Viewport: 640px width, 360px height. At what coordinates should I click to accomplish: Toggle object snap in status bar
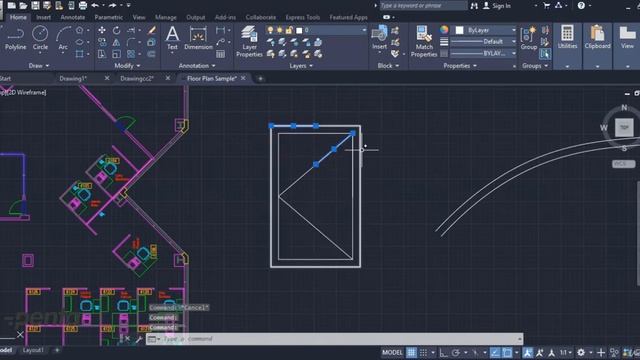click(507, 352)
